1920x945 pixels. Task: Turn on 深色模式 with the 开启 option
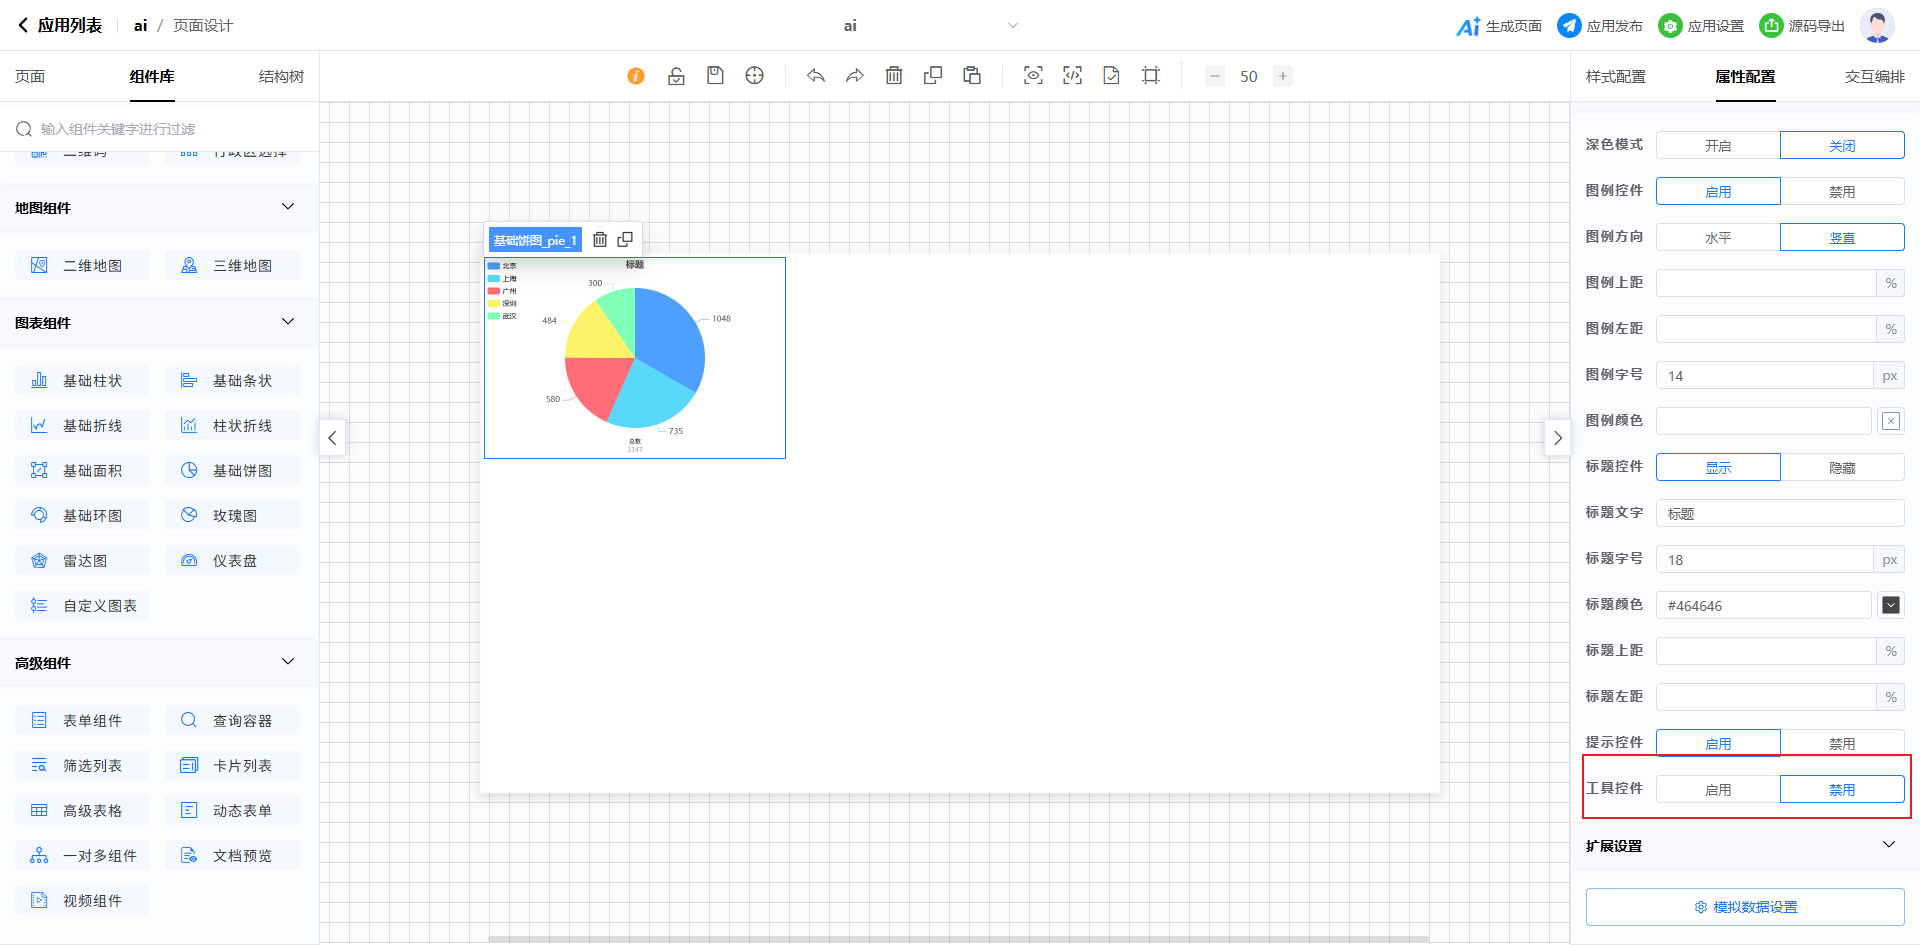1718,146
